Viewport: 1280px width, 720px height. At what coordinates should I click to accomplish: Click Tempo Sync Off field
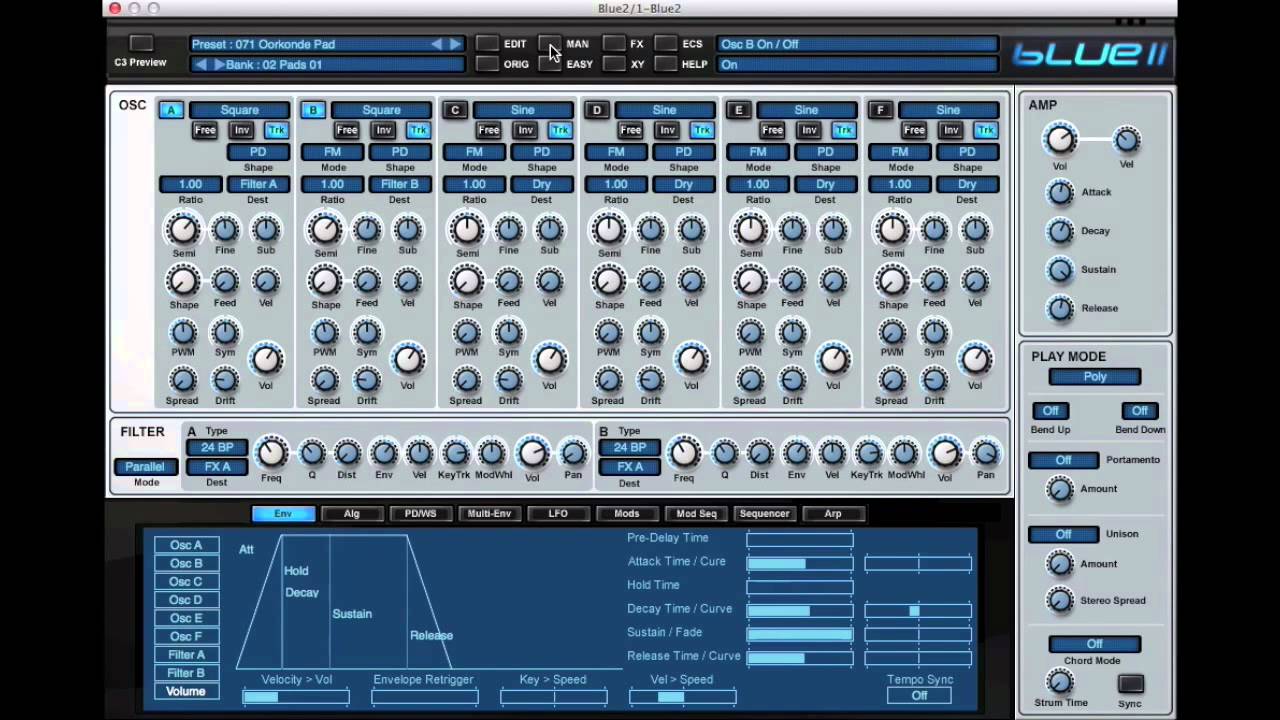click(x=919, y=696)
